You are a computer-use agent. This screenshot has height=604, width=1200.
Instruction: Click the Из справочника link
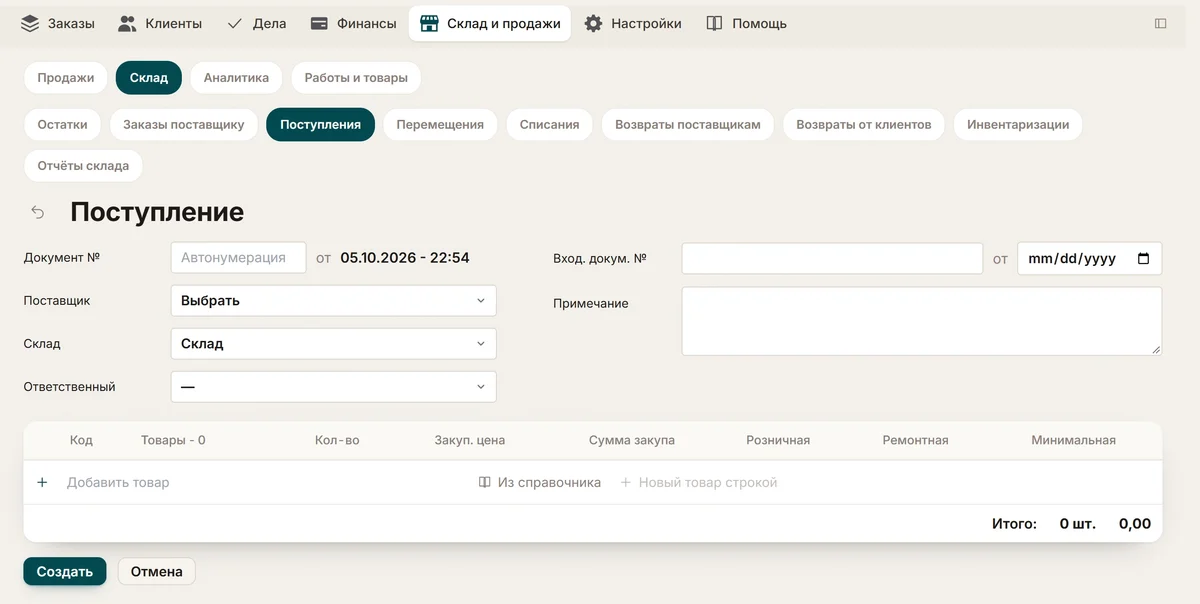coord(540,482)
